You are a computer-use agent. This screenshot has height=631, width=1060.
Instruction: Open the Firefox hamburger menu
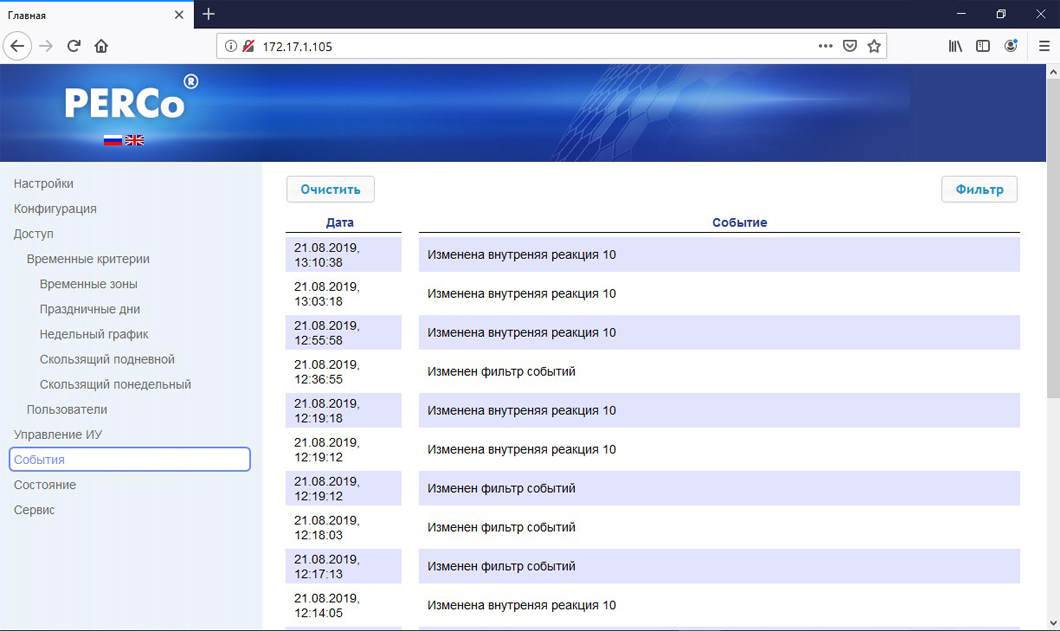point(1044,46)
